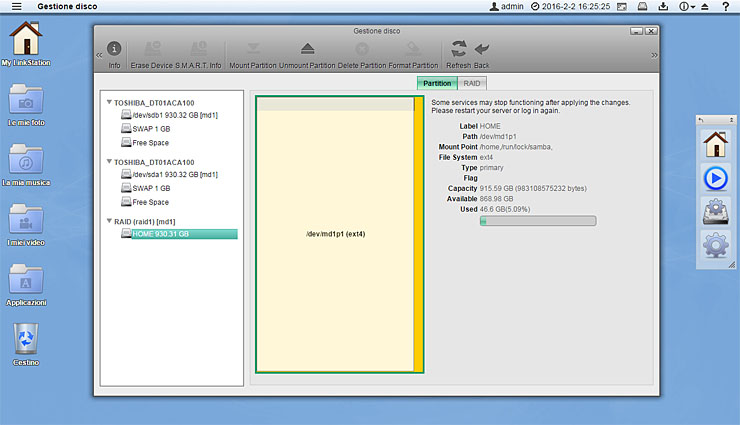This screenshot has height=425, width=740.
Task: Switch to the RAID tab
Action: click(x=472, y=84)
